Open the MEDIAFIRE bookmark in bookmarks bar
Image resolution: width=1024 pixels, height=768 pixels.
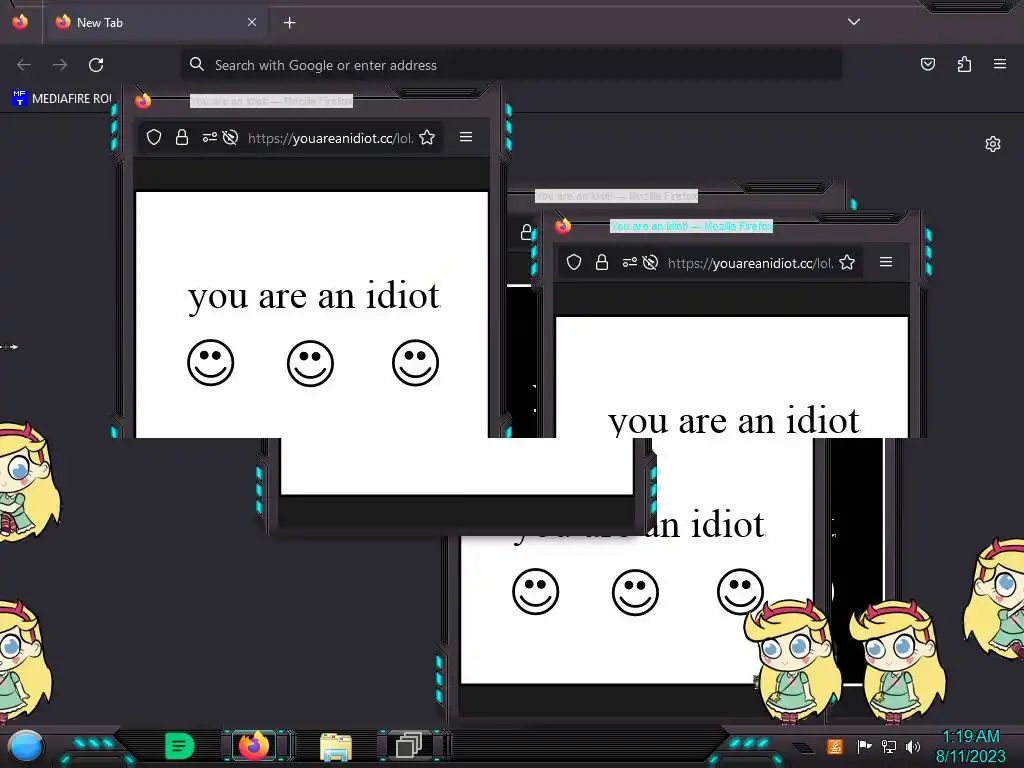[63, 99]
